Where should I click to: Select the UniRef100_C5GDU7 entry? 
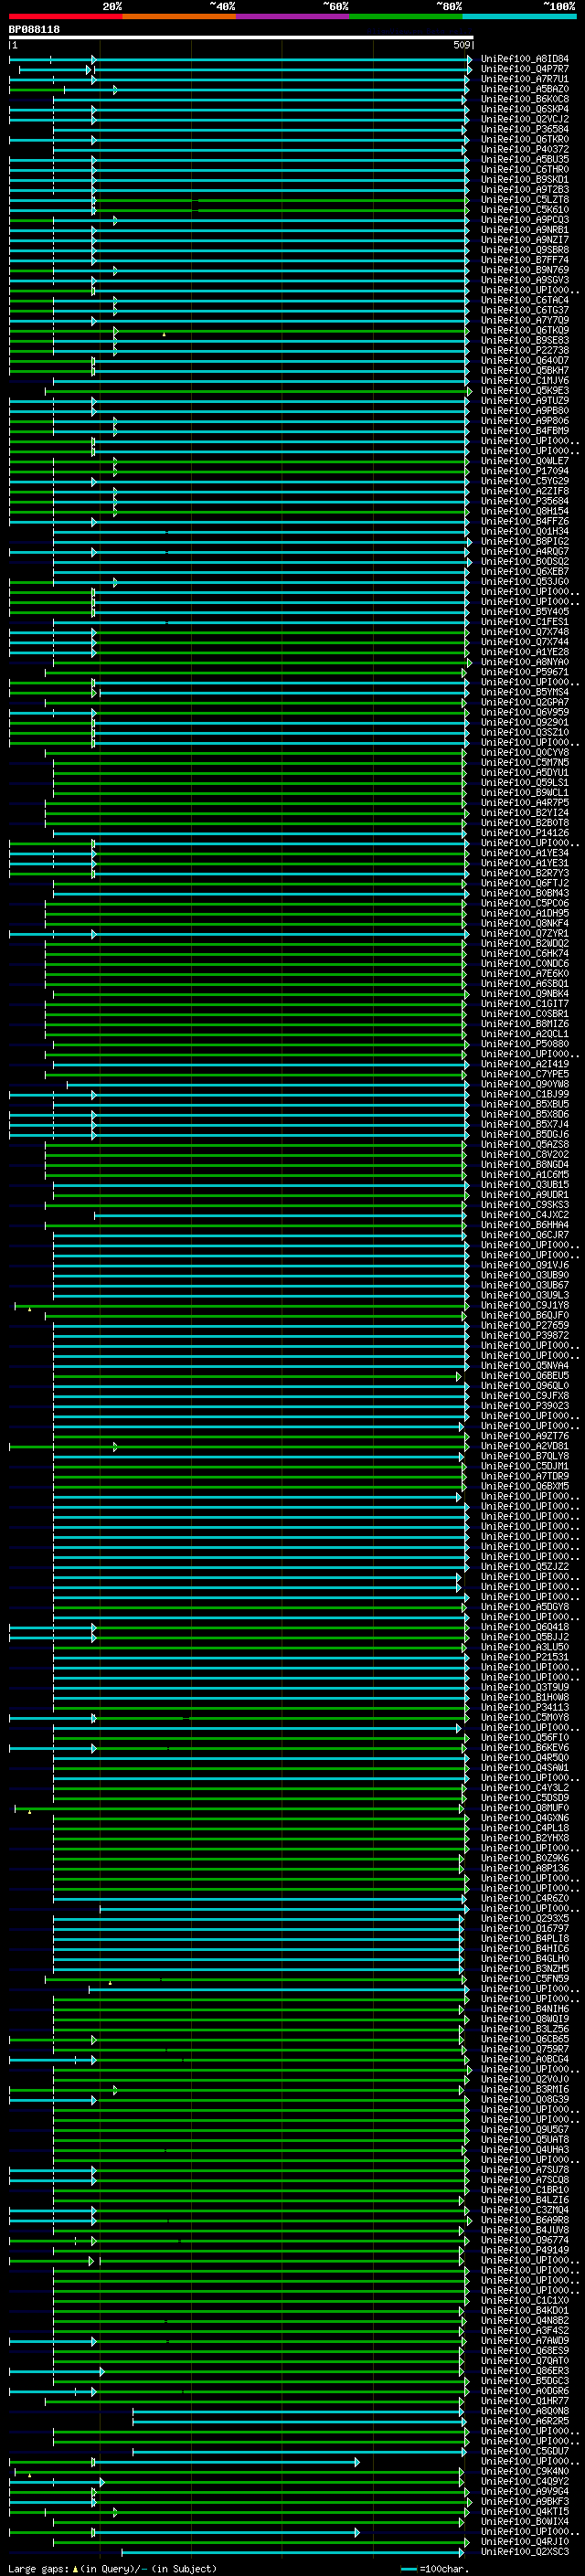tap(524, 2451)
